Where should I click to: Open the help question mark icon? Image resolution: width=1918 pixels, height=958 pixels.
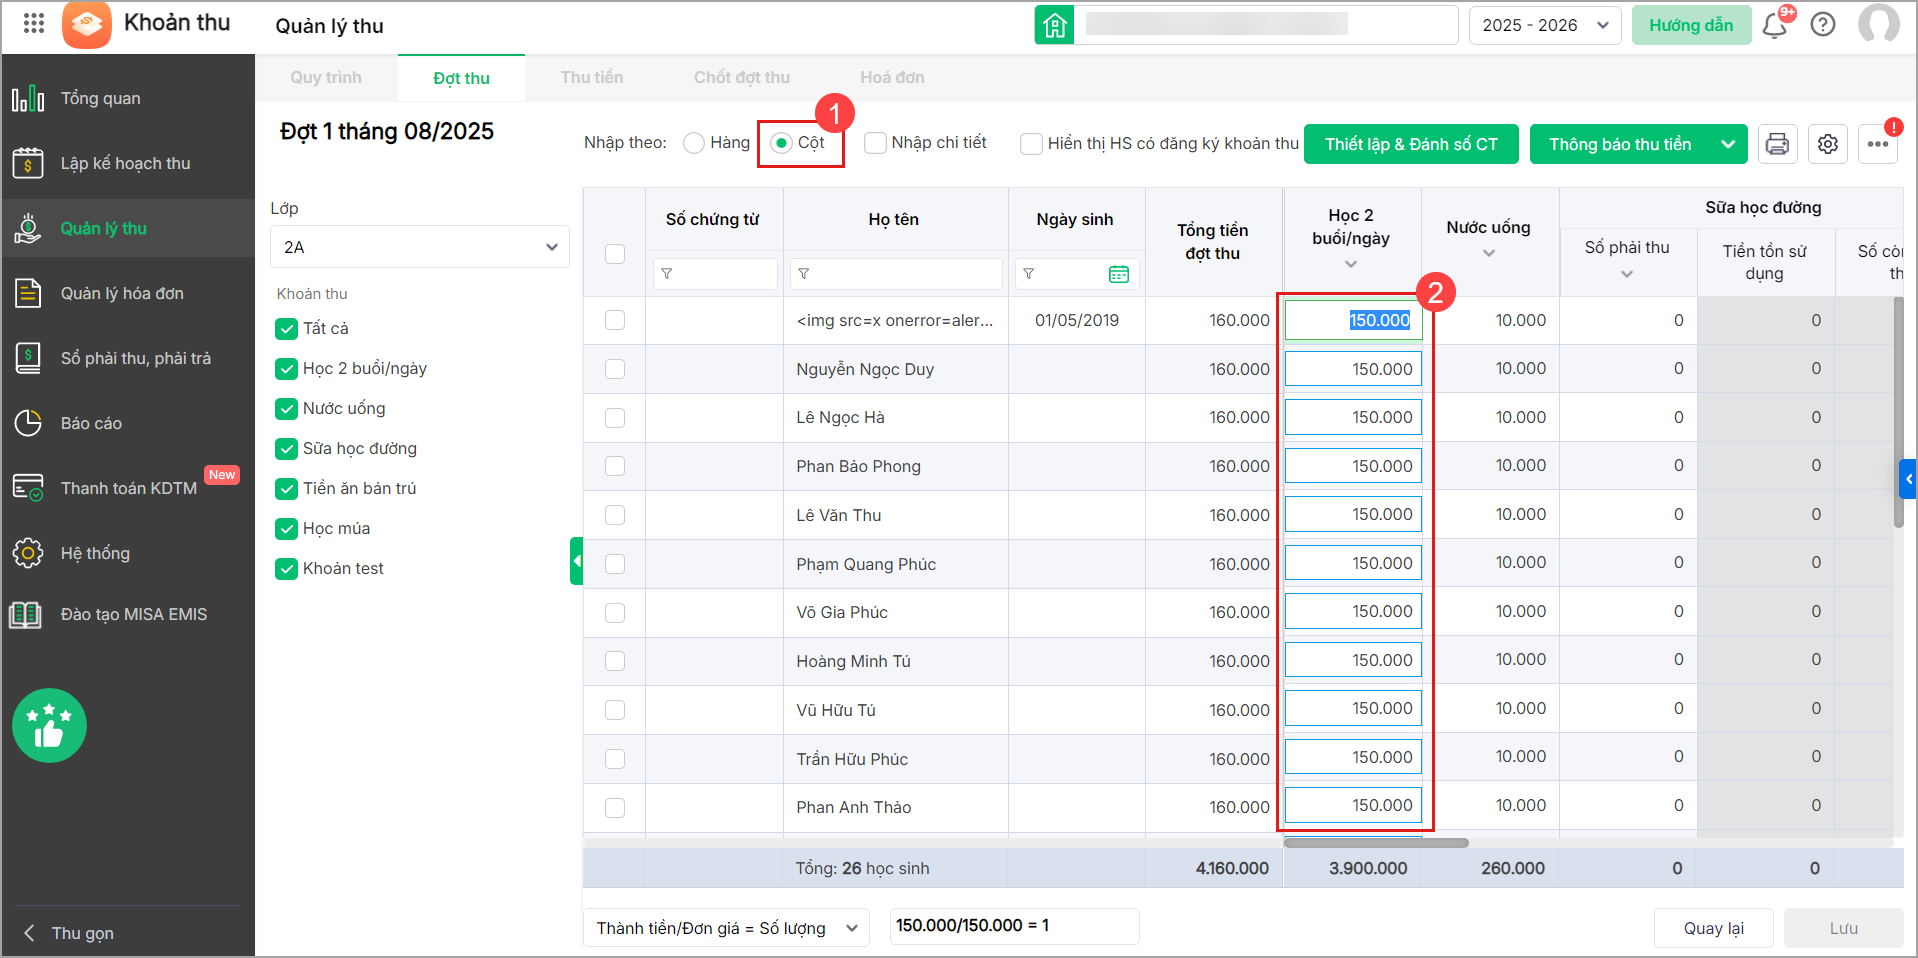click(1823, 25)
